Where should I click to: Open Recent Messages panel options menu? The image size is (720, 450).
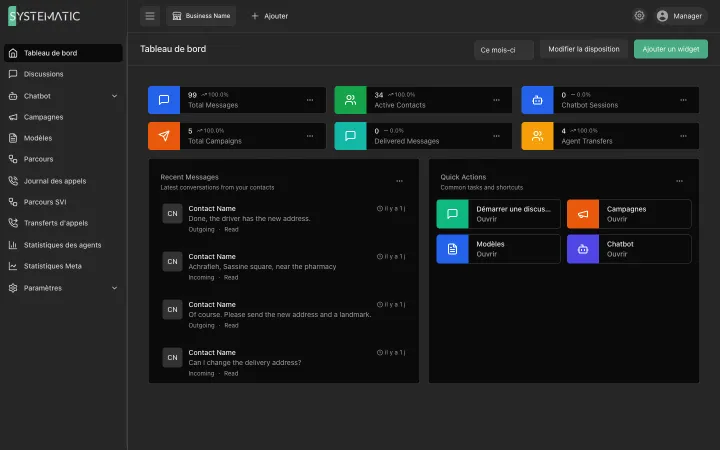click(399, 181)
